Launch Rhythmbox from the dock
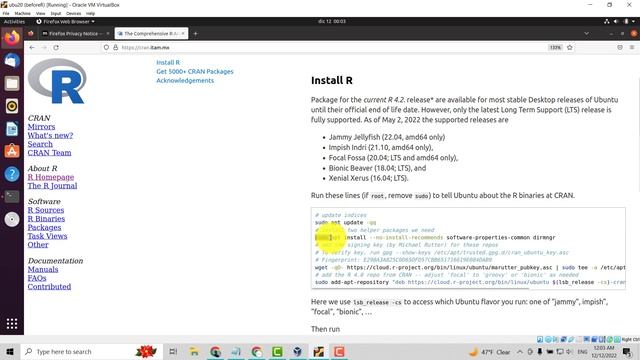Viewport: 640px width, 360px height. tap(12, 106)
